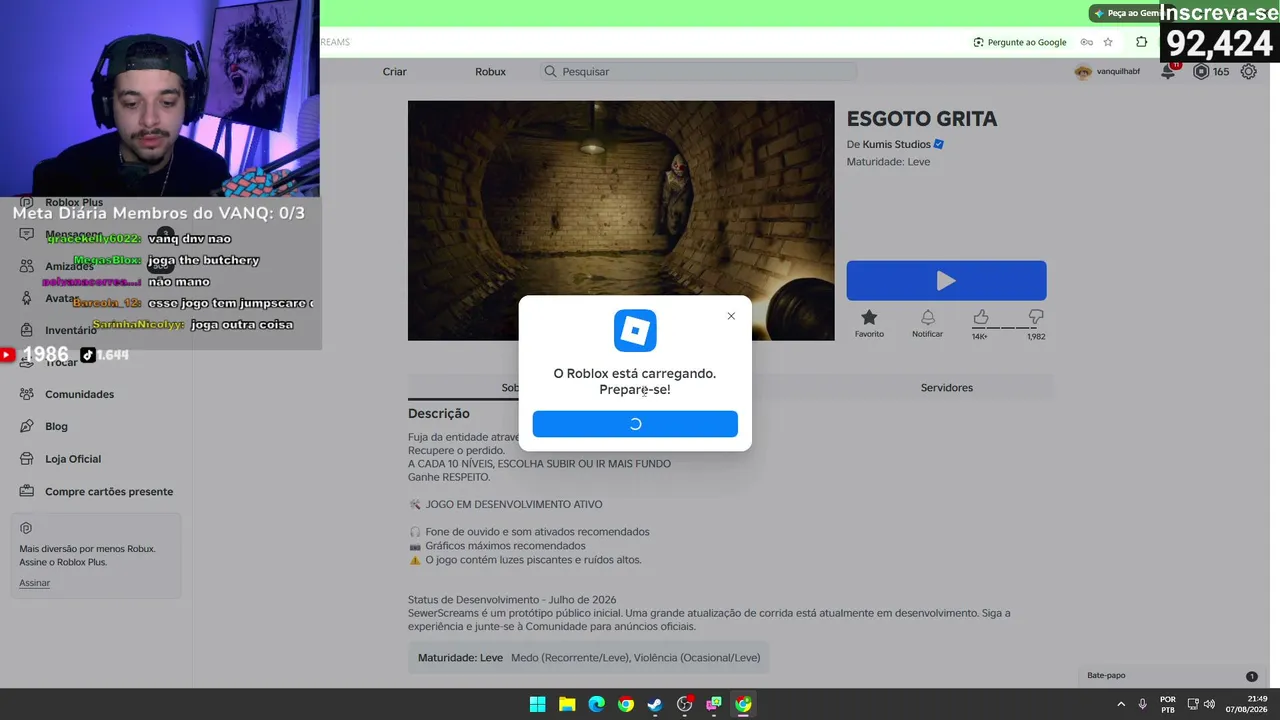Like the game with the thumbs-up icon
Viewport: 1280px width, 720px height.
pos(981,317)
